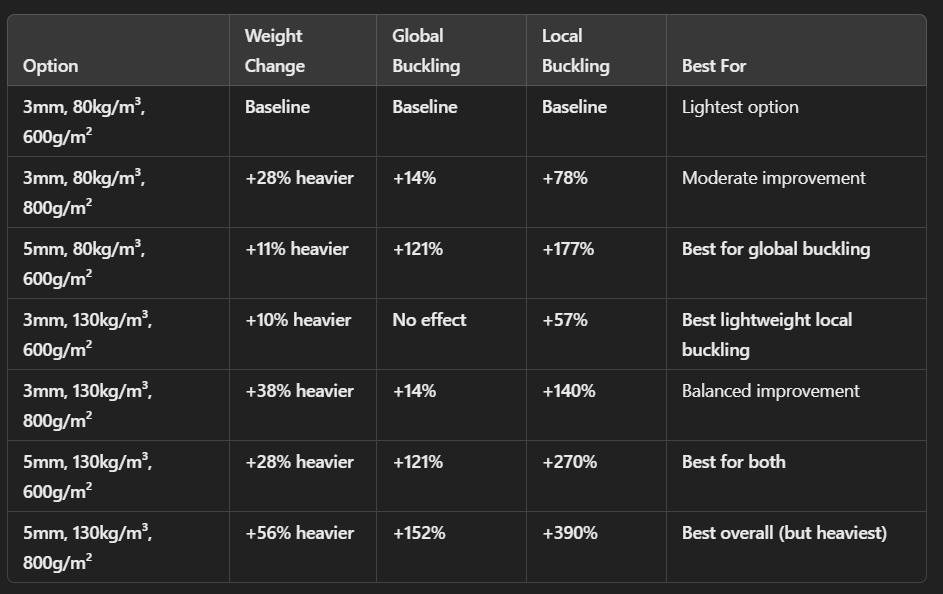Select the +270% local buckling value

coord(569,462)
